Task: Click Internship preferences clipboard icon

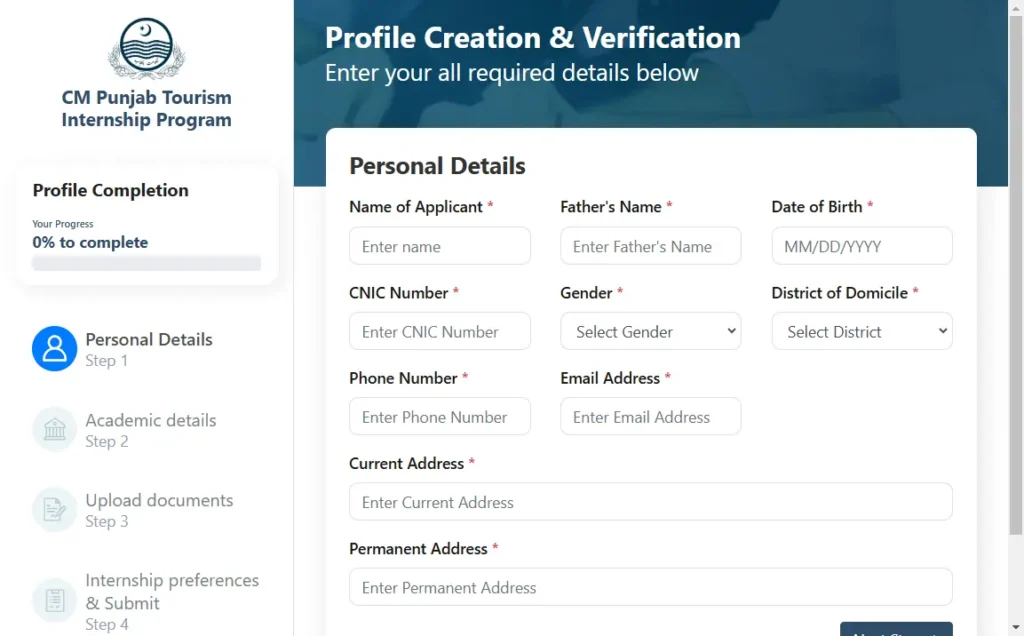Action: (x=55, y=601)
